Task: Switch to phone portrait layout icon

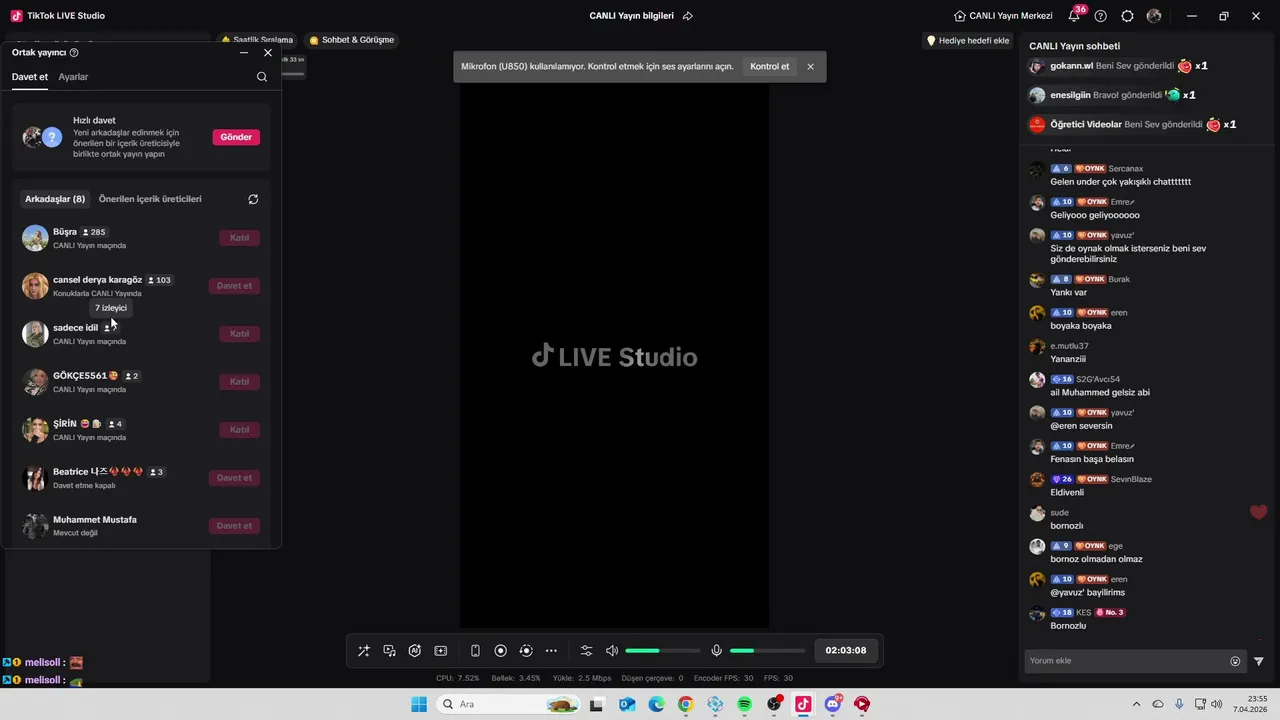Action: tap(475, 651)
